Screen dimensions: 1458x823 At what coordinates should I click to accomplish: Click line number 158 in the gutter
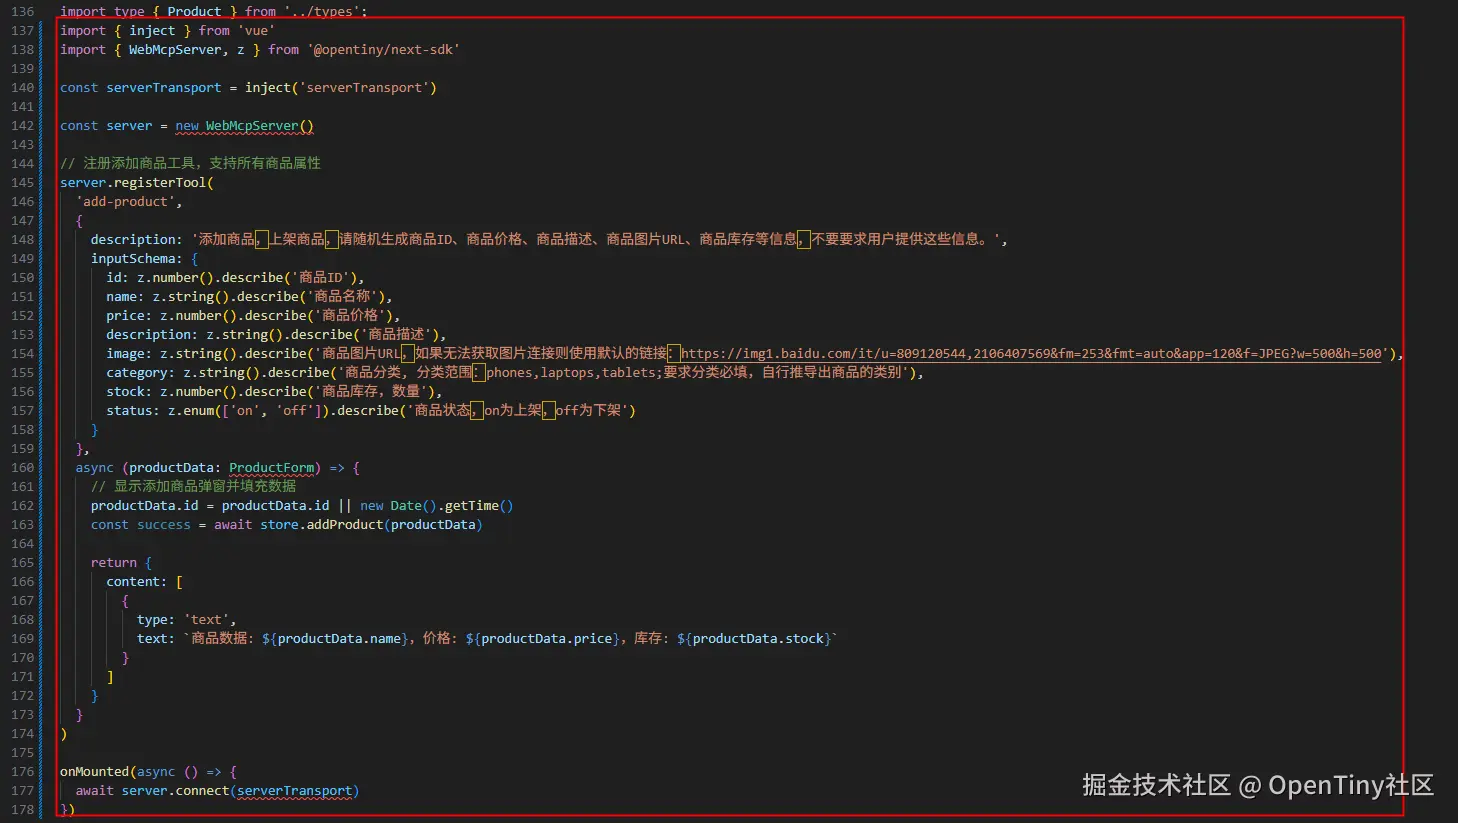click(22, 430)
